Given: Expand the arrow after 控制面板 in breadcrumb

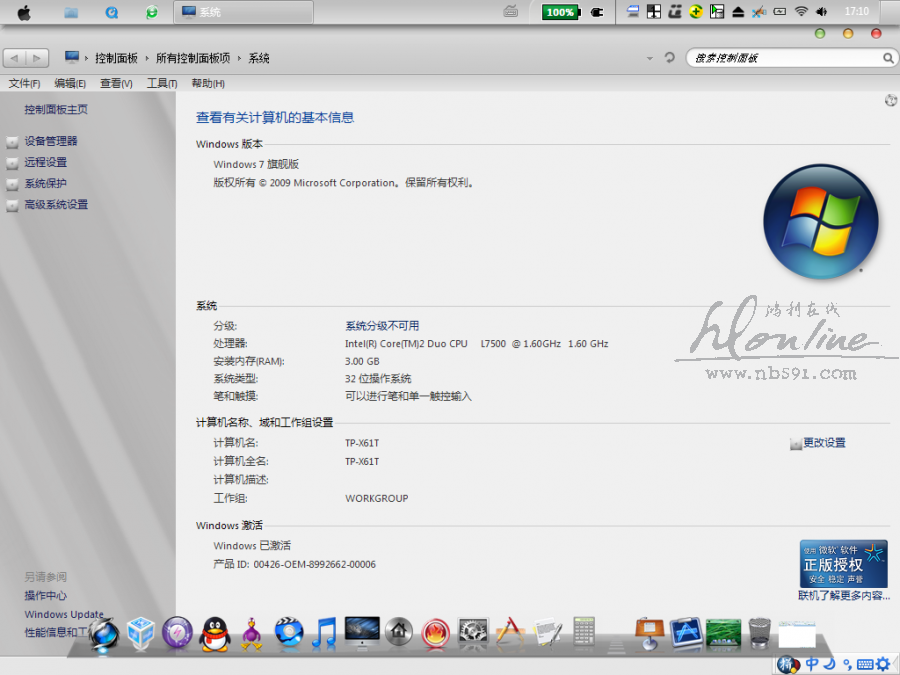Looking at the screenshot, I should pyautogui.click(x=147, y=58).
